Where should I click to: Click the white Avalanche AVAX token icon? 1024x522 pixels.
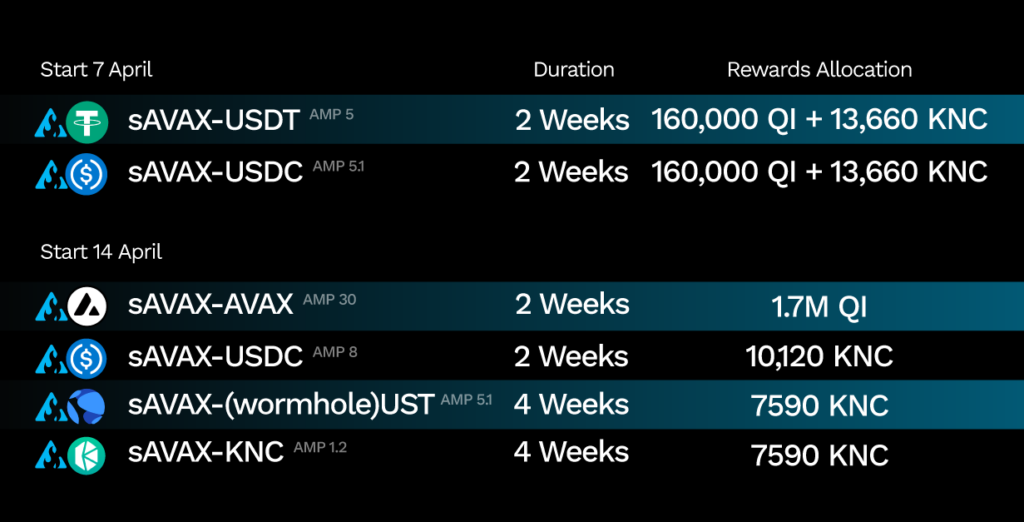86,306
